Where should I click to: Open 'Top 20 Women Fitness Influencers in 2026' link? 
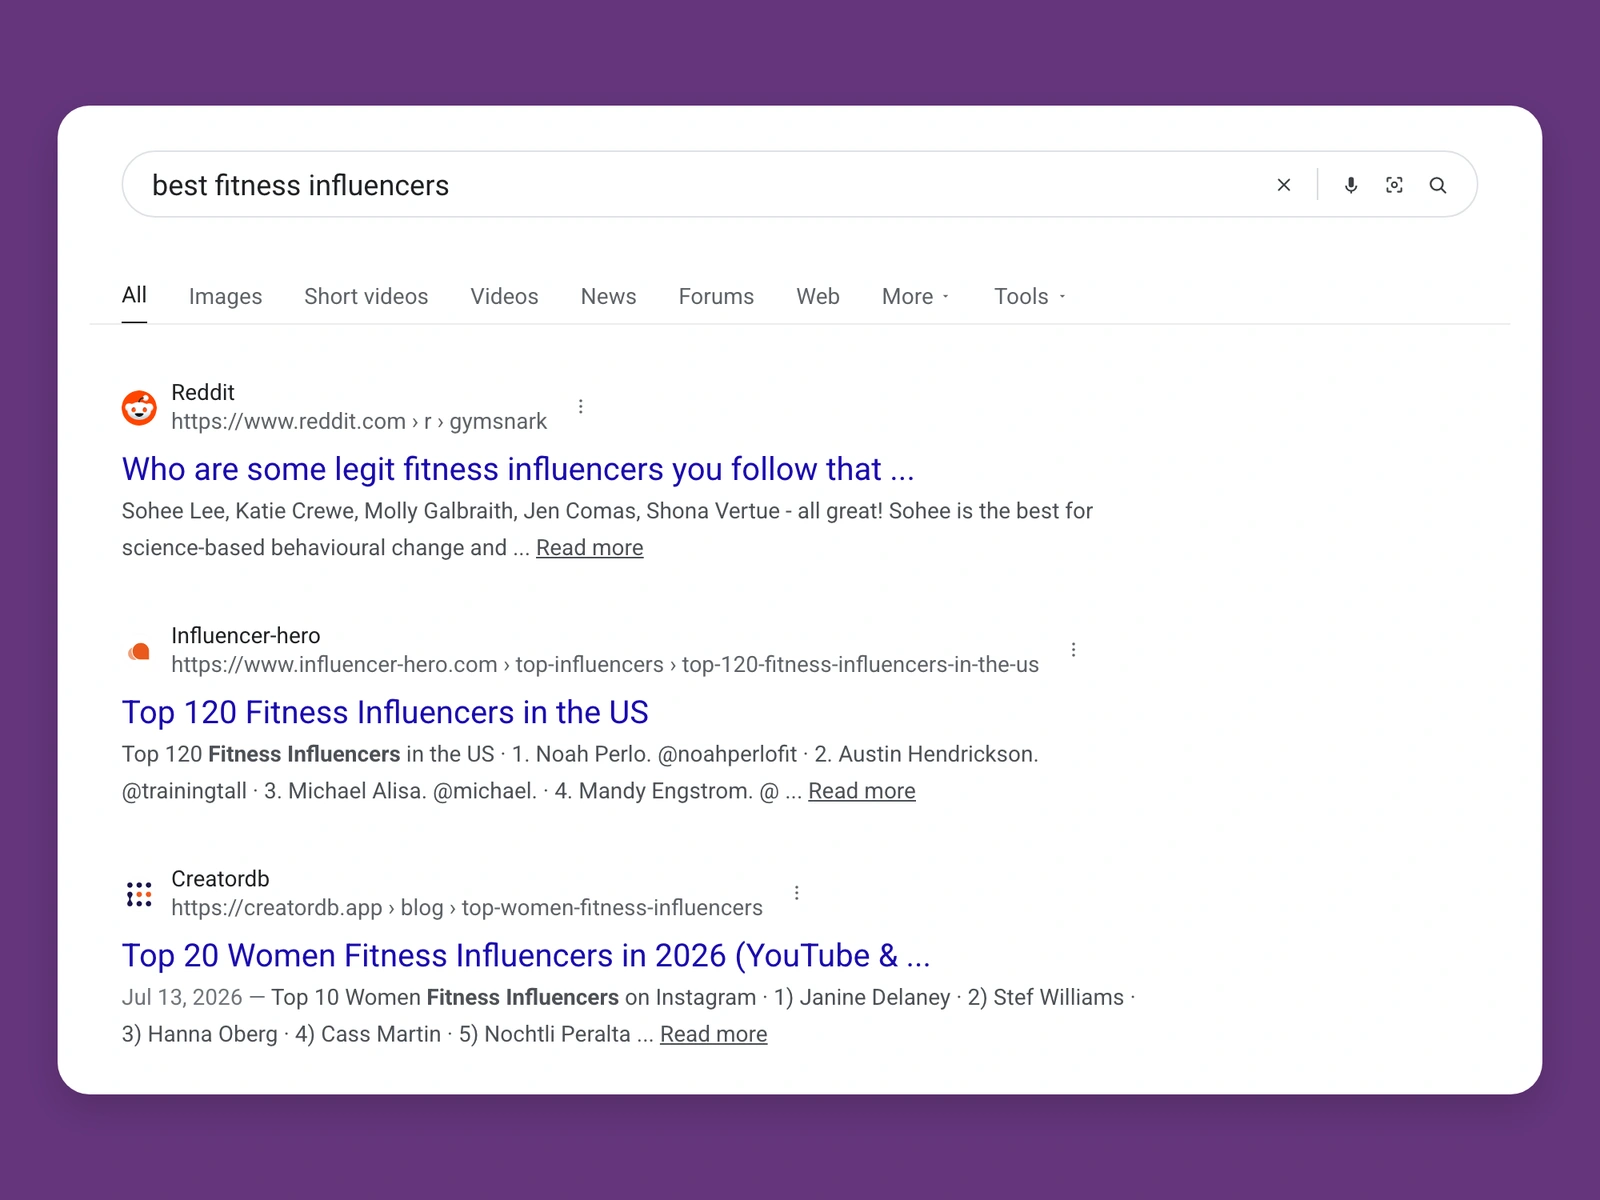526,955
